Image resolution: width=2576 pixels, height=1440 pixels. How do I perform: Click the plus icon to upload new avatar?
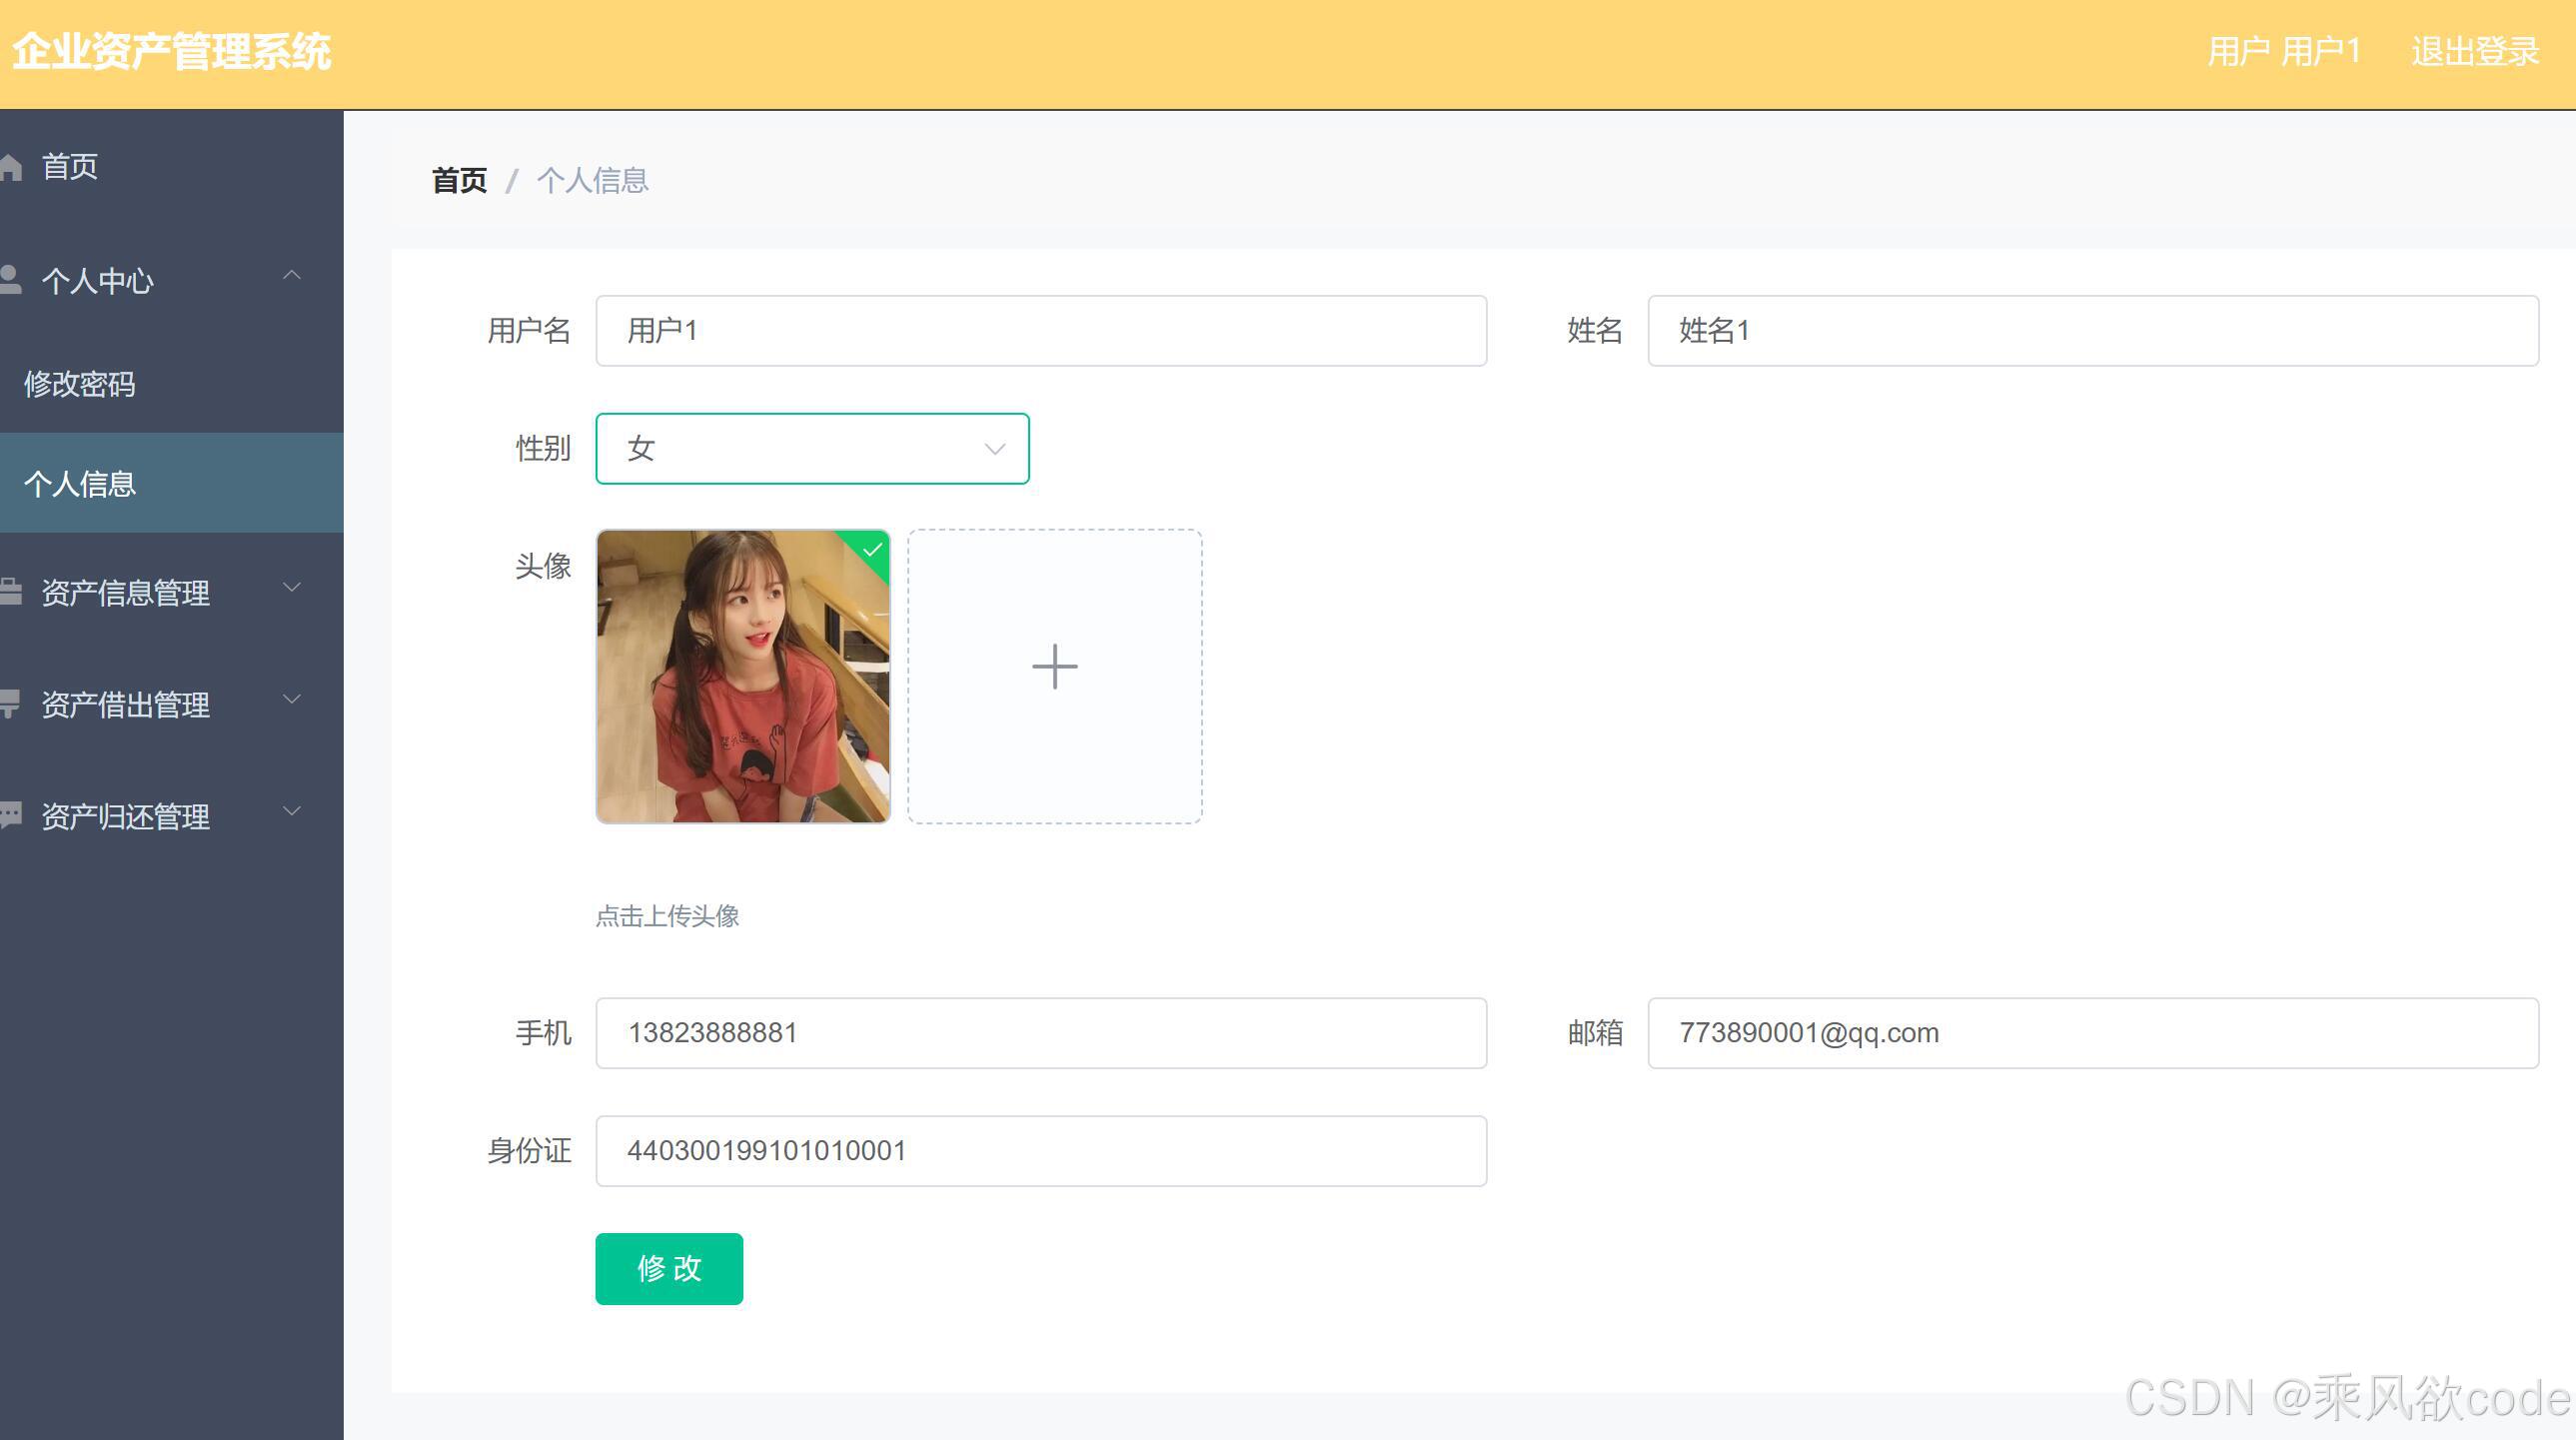point(1054,666)
